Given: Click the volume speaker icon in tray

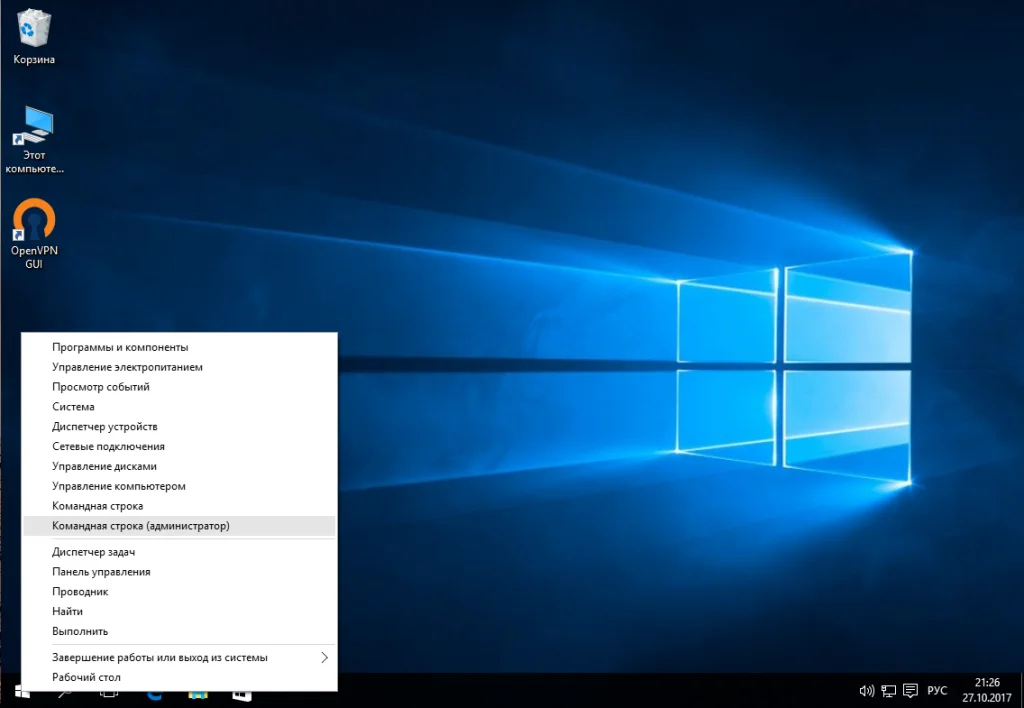Looking at the screenshot, I should coord(866,690).
